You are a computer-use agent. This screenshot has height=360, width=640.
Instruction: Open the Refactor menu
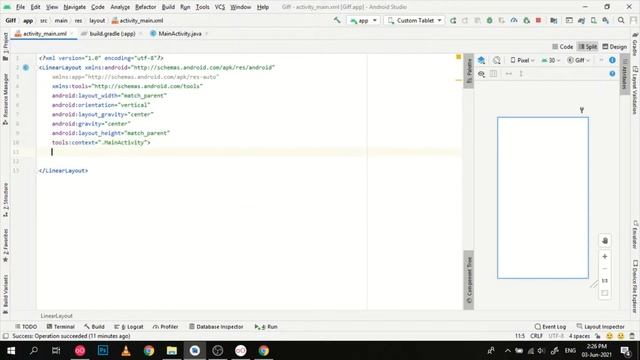coord(145,7)
